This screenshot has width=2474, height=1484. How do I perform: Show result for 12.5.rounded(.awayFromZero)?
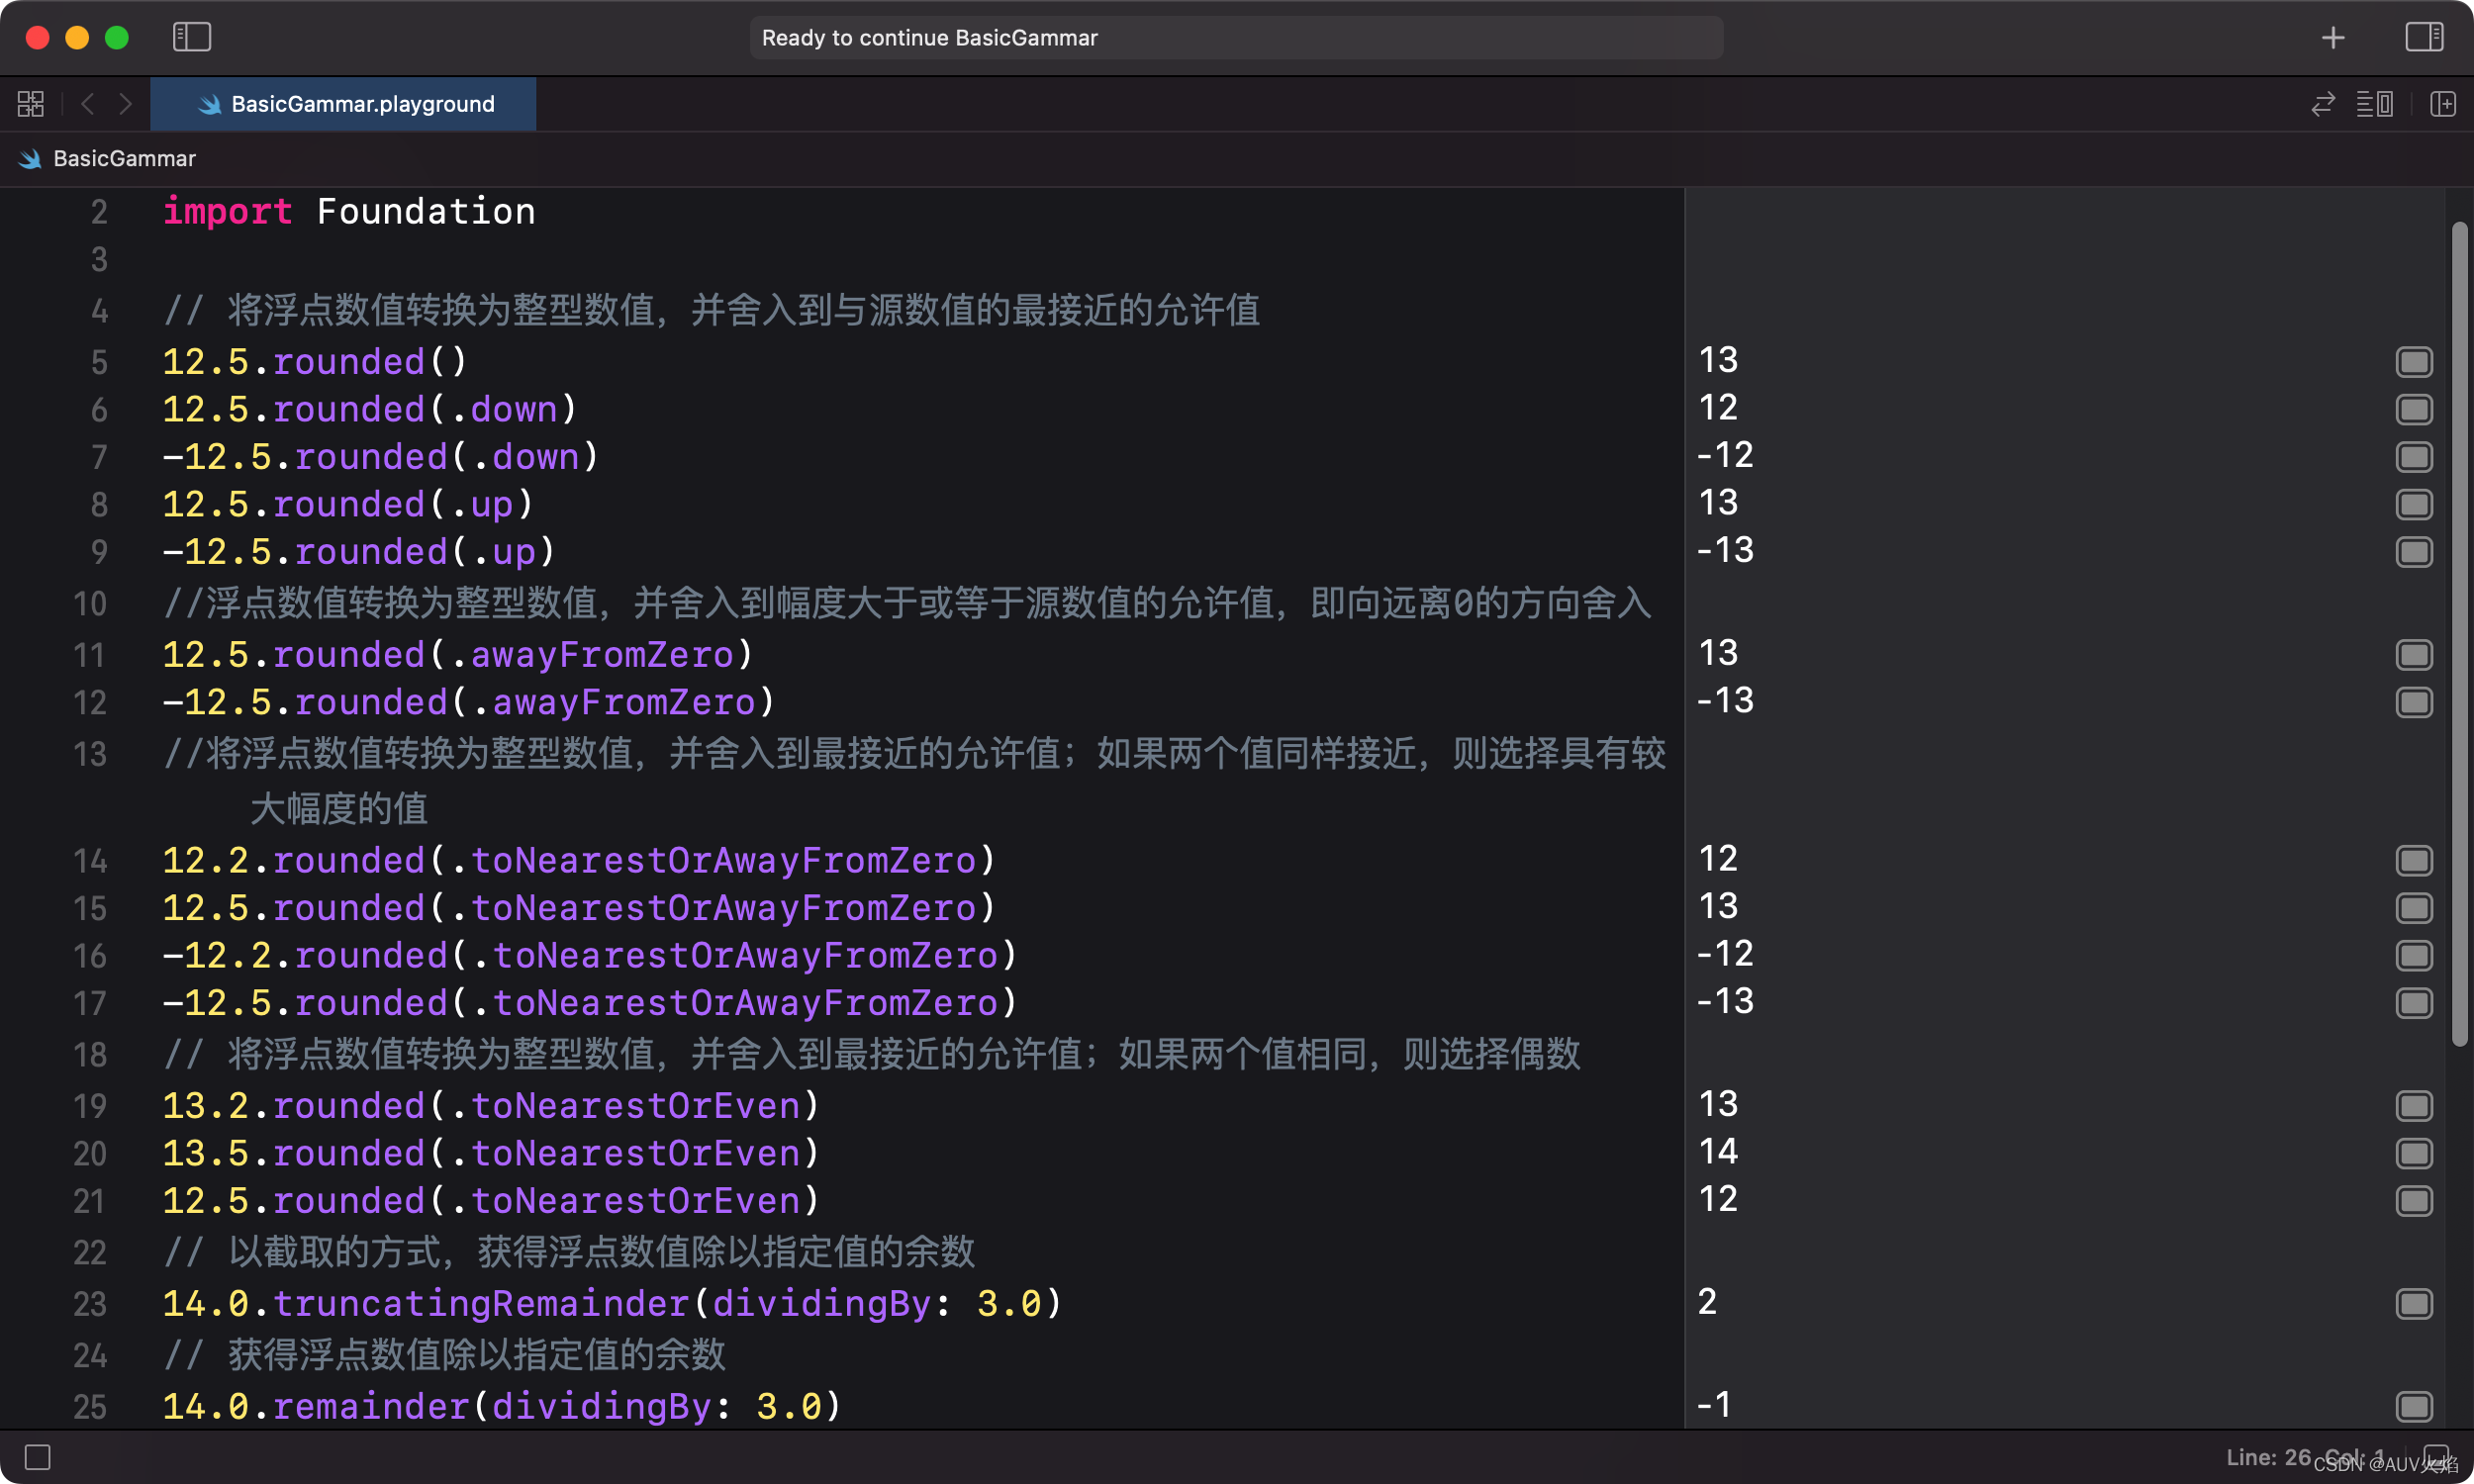[x=2413, y=655]
